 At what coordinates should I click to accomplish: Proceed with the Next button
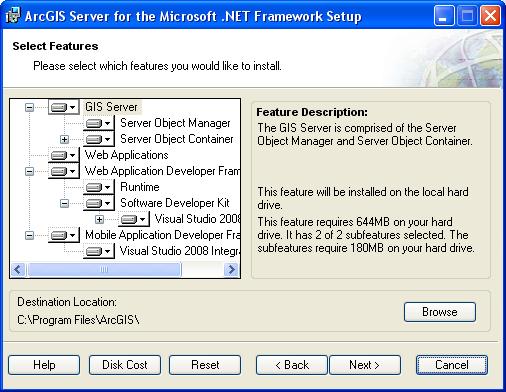point(365,365)
